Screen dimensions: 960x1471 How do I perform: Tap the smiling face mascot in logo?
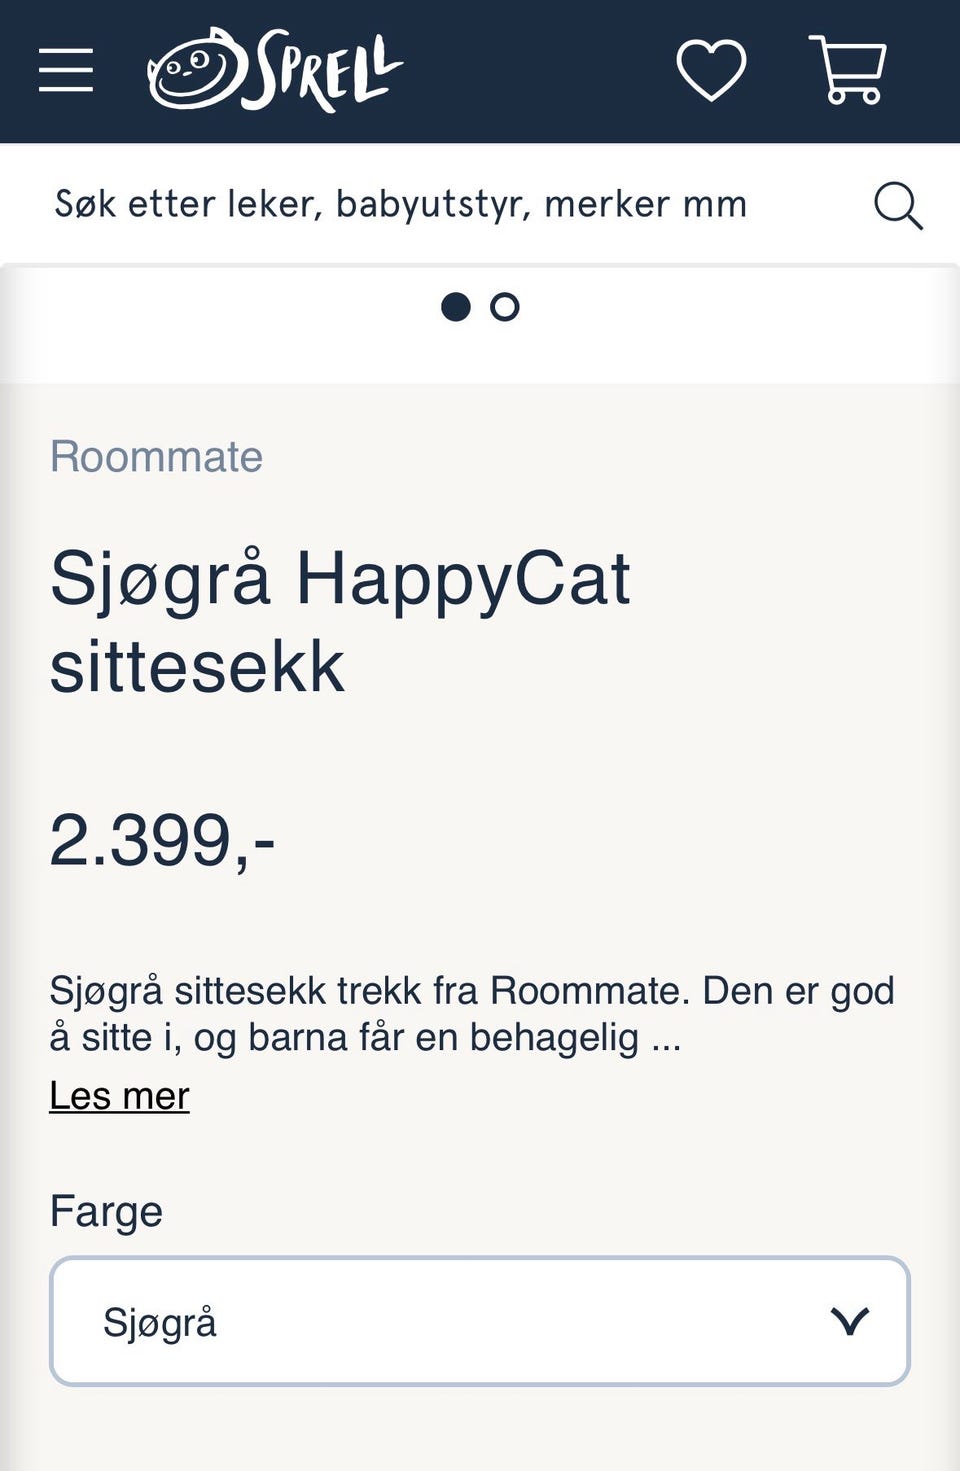click(195, 70)
